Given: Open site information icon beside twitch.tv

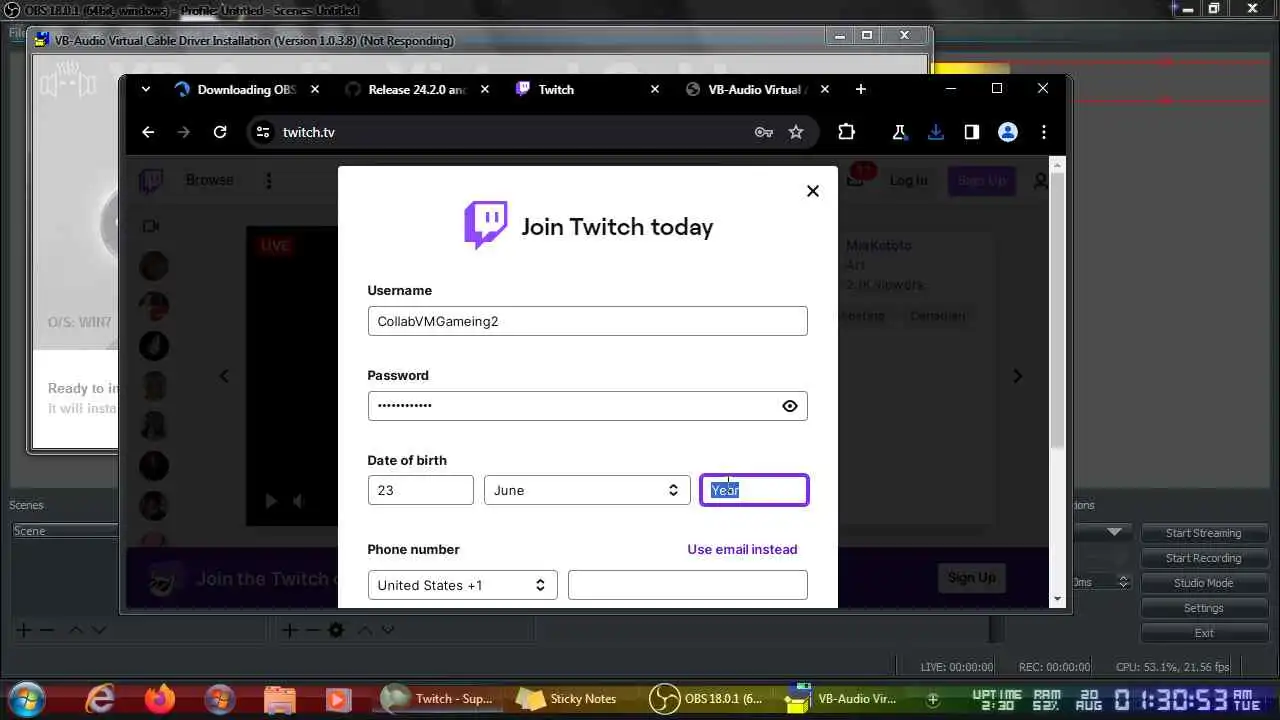Looking at the screenshot, I should pyautogui.click(x=263, y=132).
